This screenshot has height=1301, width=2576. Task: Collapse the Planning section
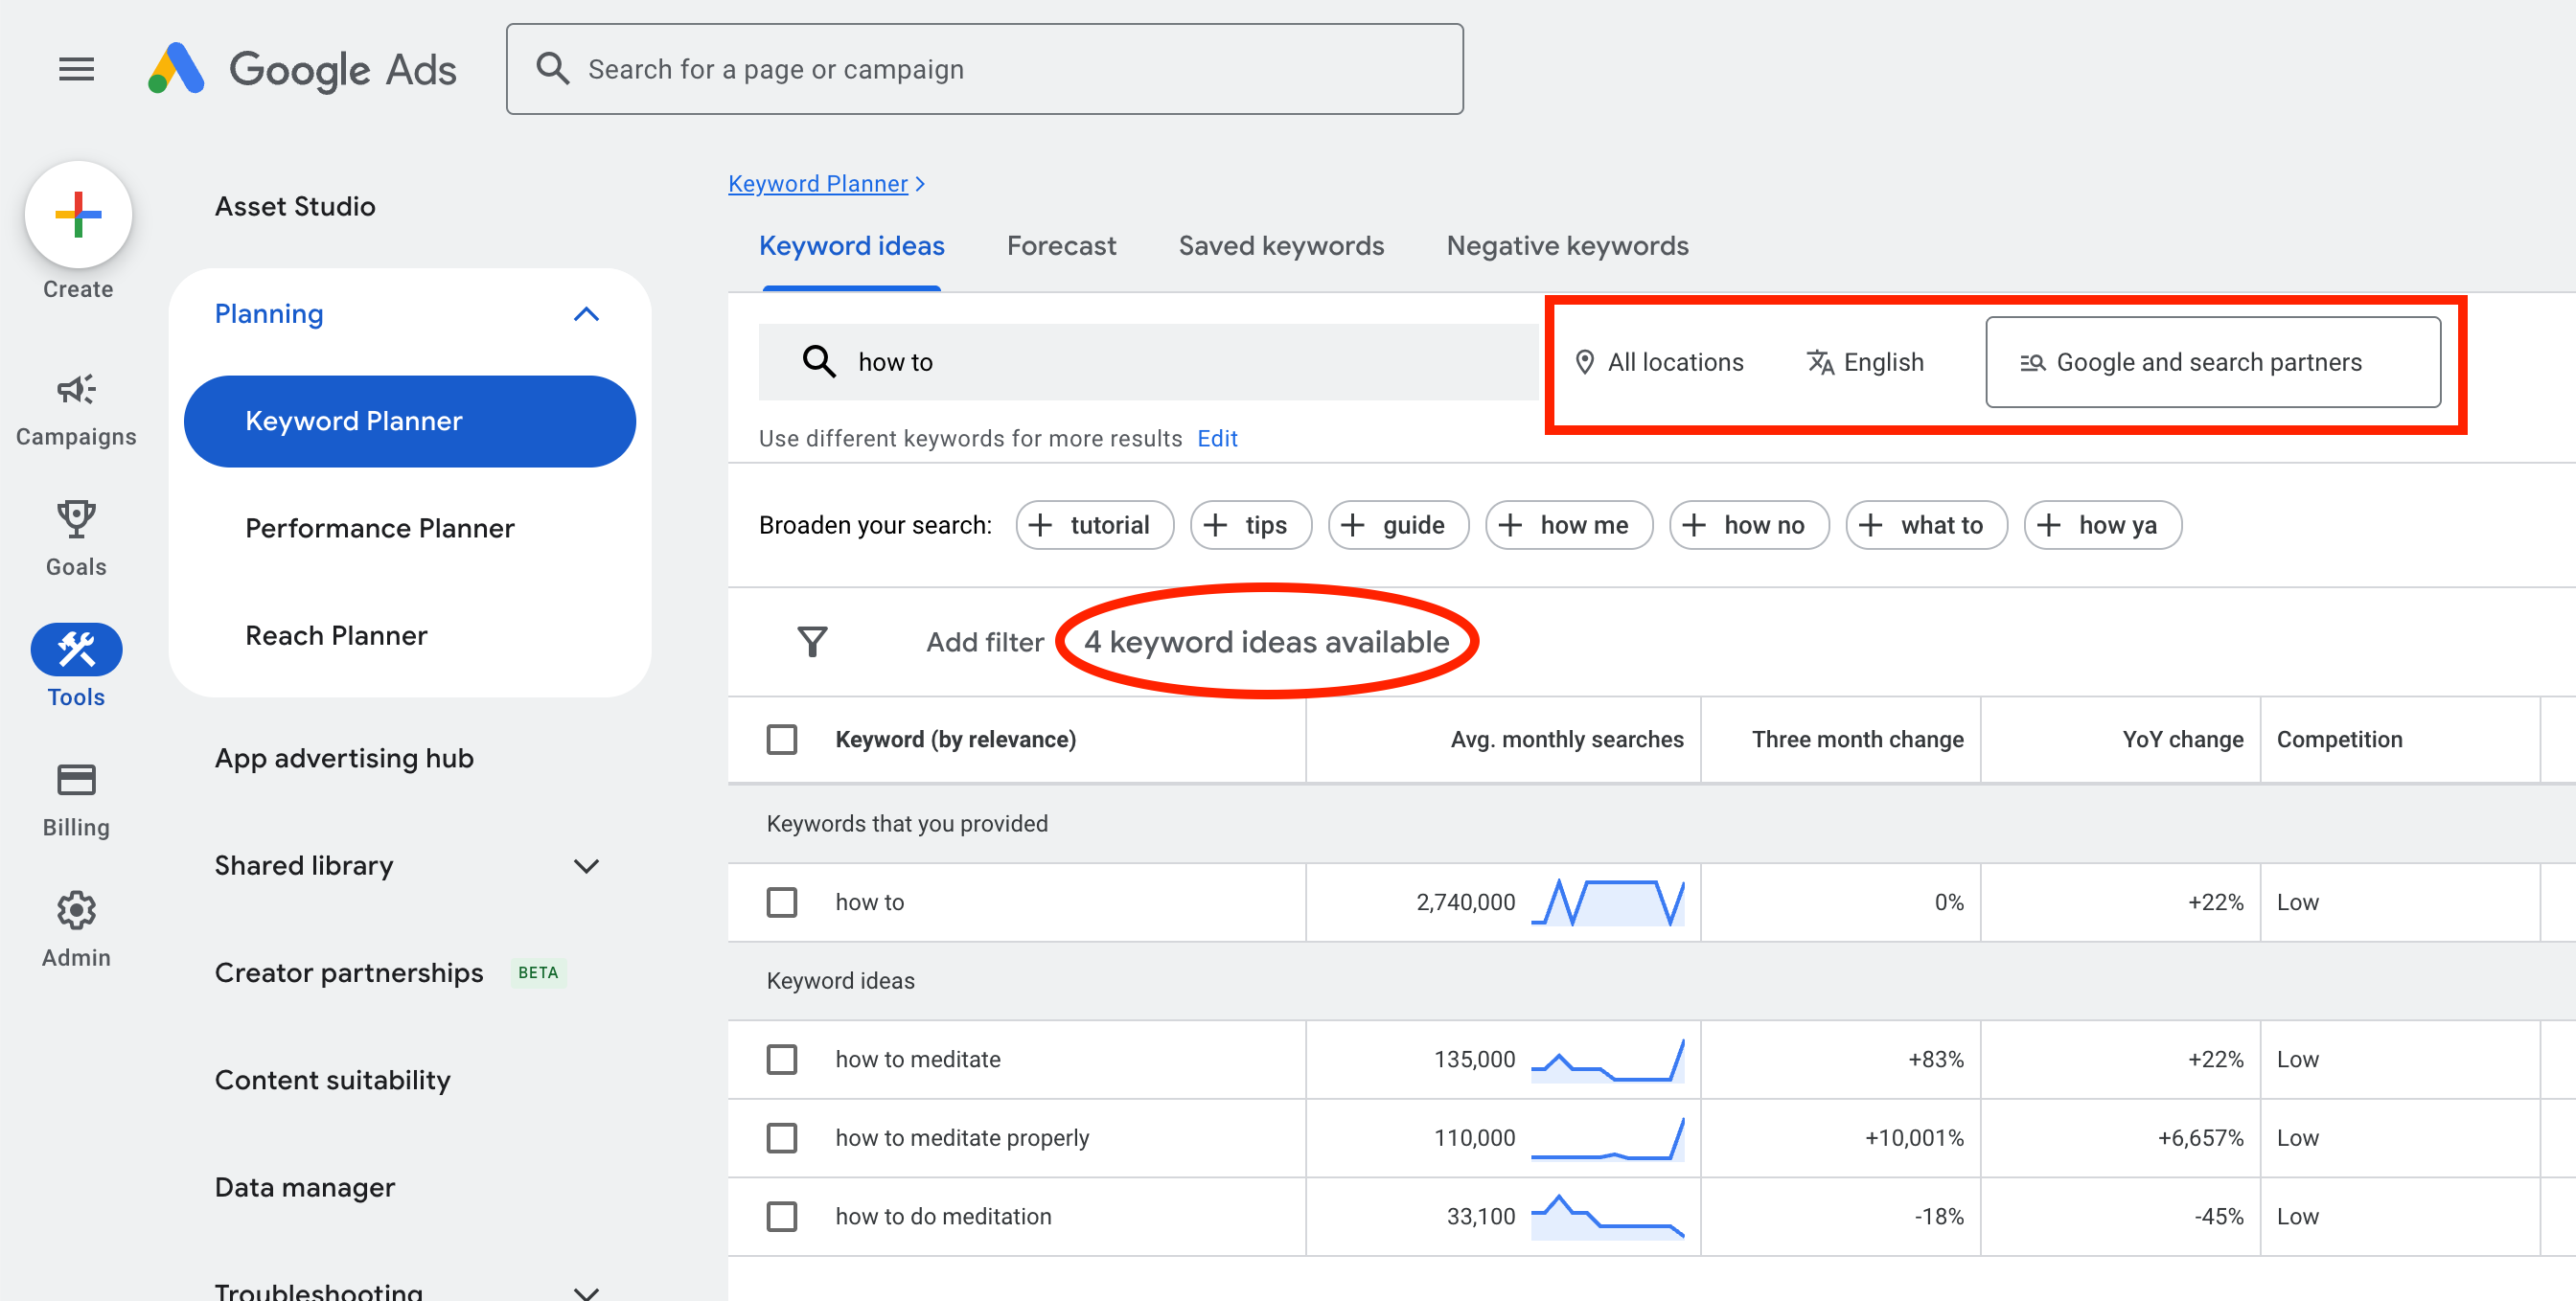pos(586,314)
